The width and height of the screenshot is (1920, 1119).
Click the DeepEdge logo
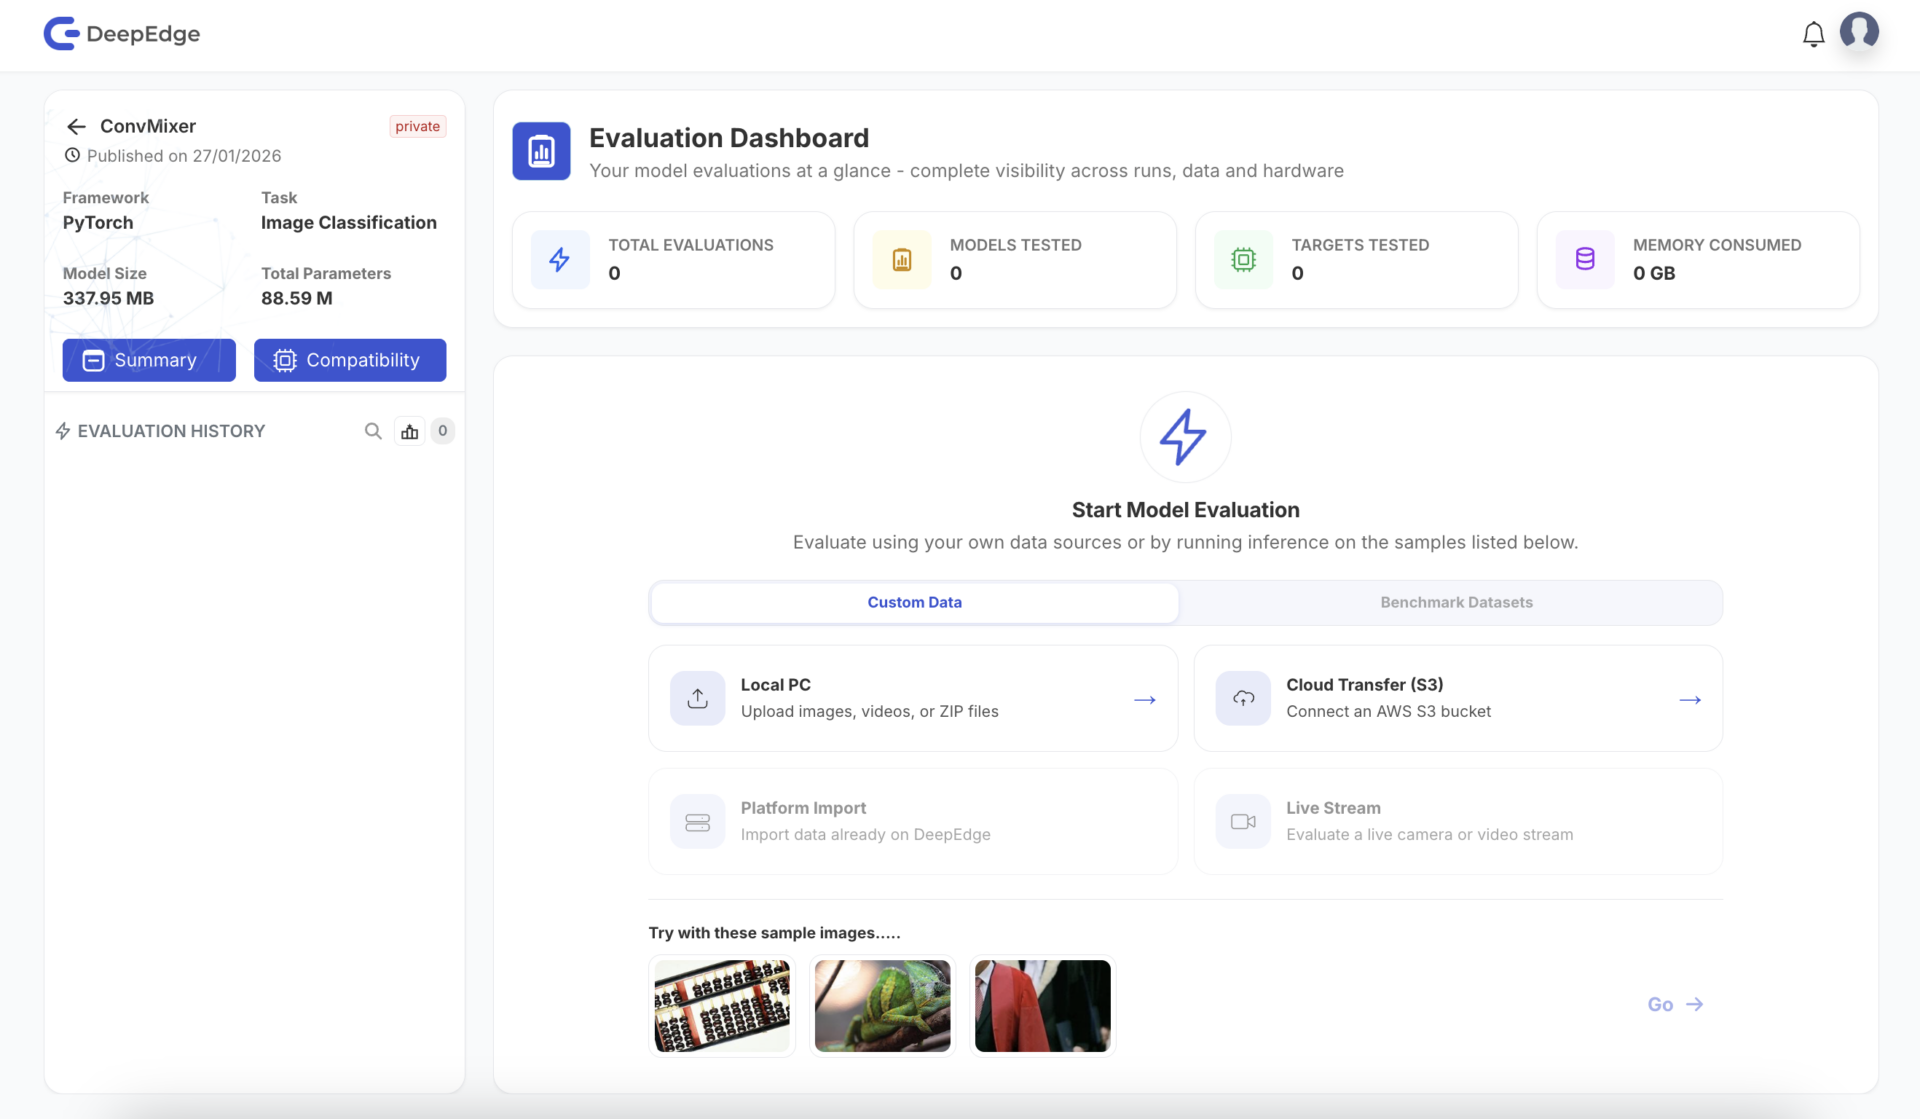(122, 33)
